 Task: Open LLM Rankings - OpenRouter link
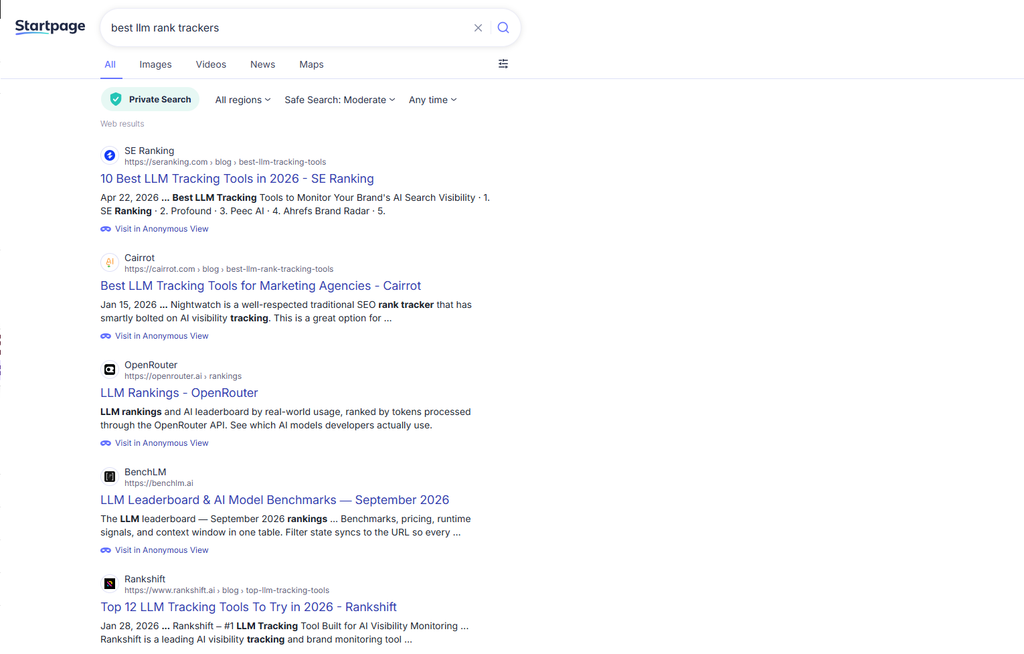(x=179, y=393)
